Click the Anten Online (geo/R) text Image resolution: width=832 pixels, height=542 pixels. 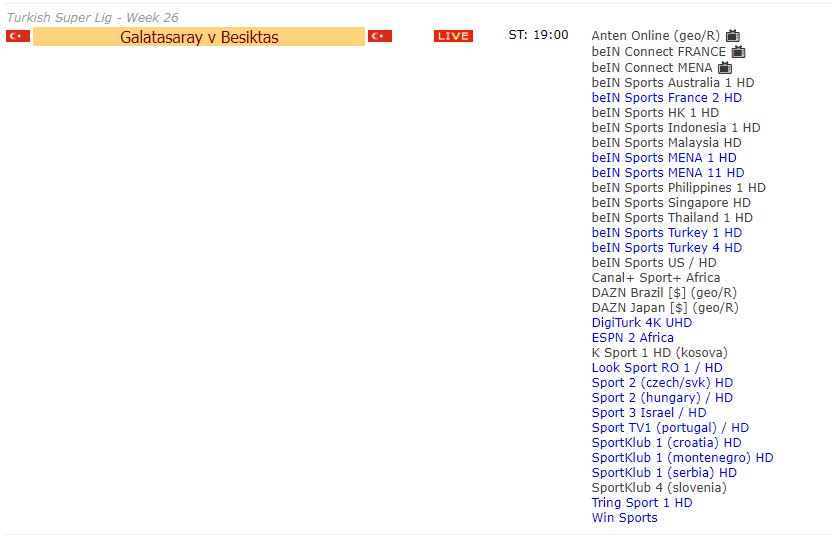tap(656, 36)
